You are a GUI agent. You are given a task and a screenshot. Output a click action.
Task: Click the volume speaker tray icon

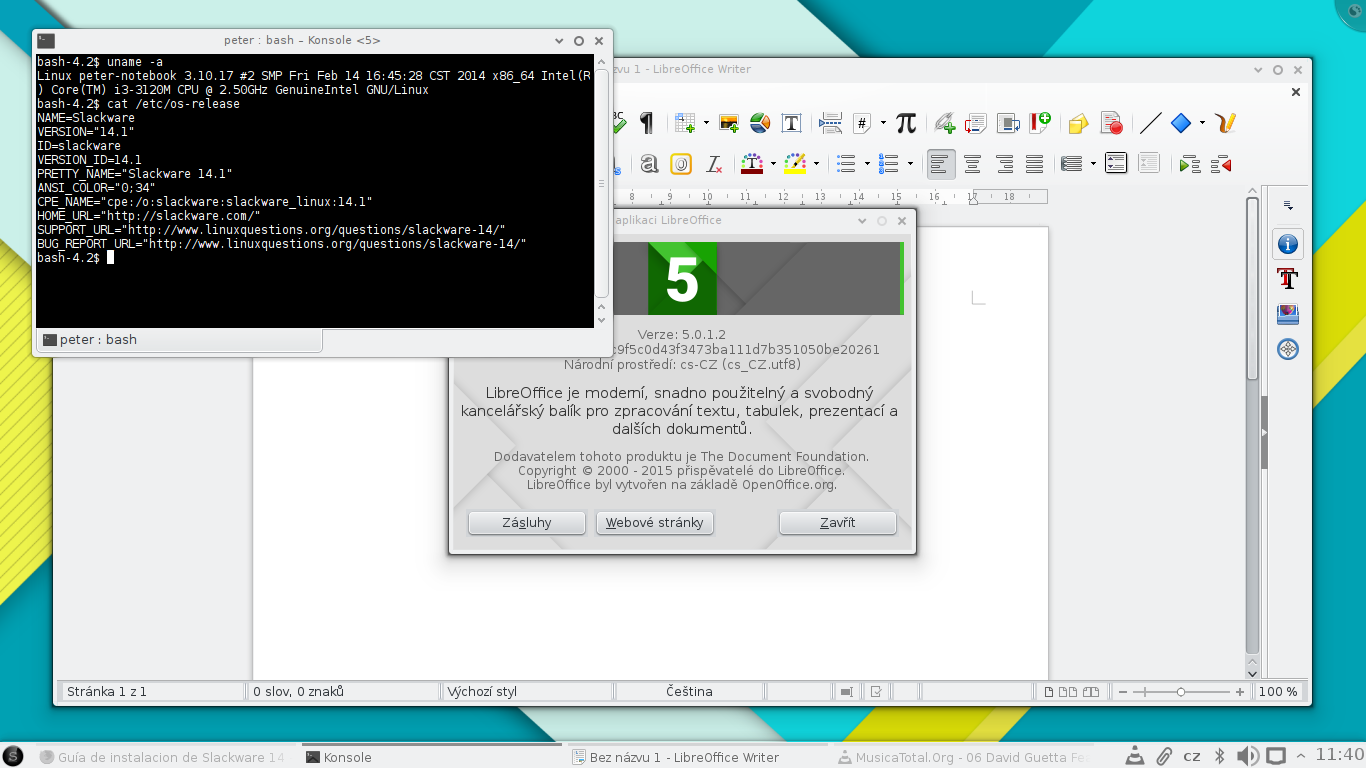pyautogui.click(x=1247, y=756)
